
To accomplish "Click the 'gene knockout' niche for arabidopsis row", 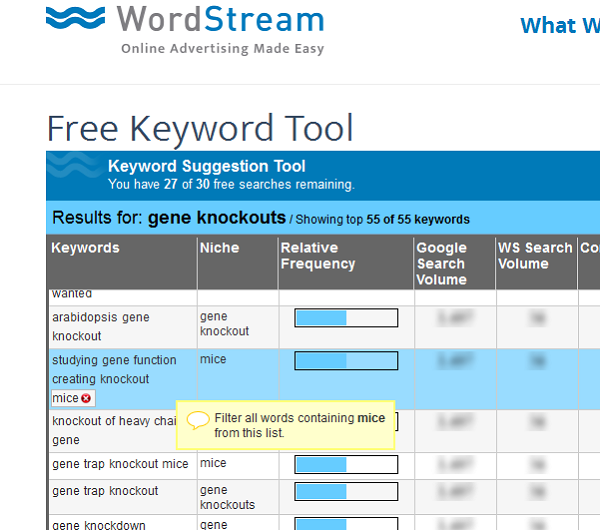I will tap(224, 324).
